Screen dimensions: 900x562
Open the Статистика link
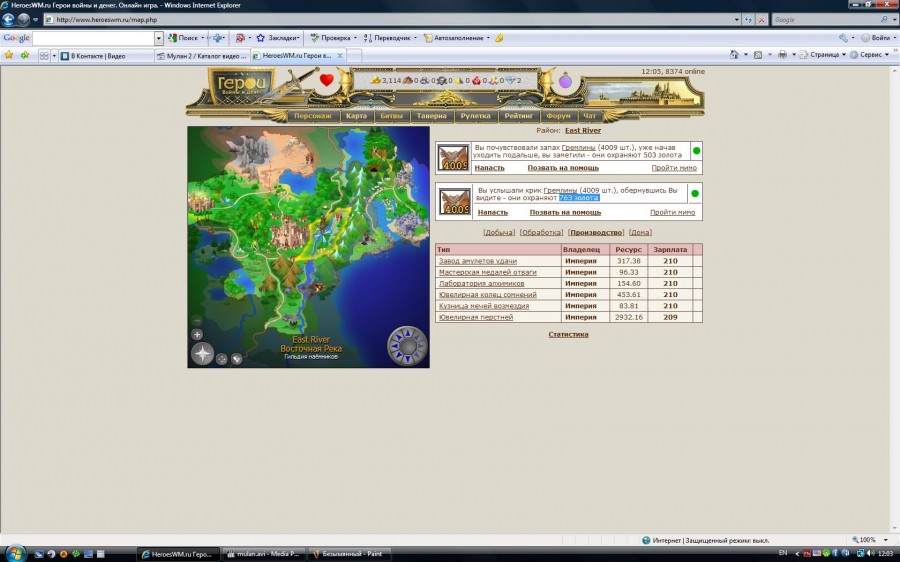point(568,334)
